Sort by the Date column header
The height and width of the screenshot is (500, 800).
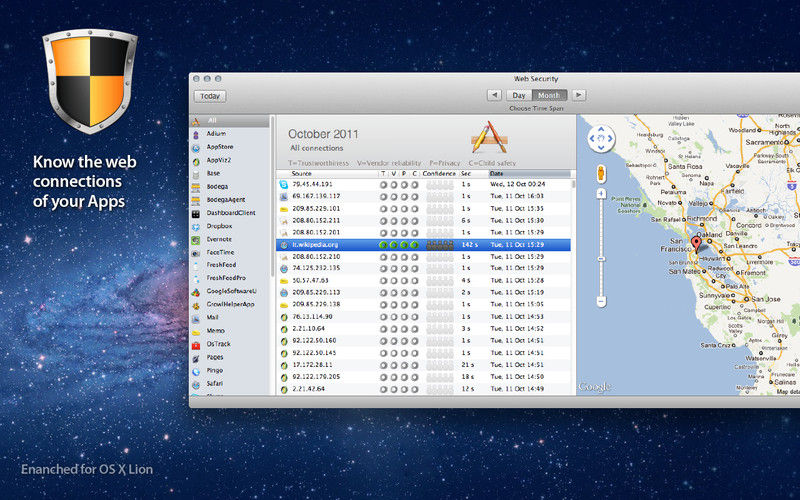pyautogui.click(x=529, y=173)
